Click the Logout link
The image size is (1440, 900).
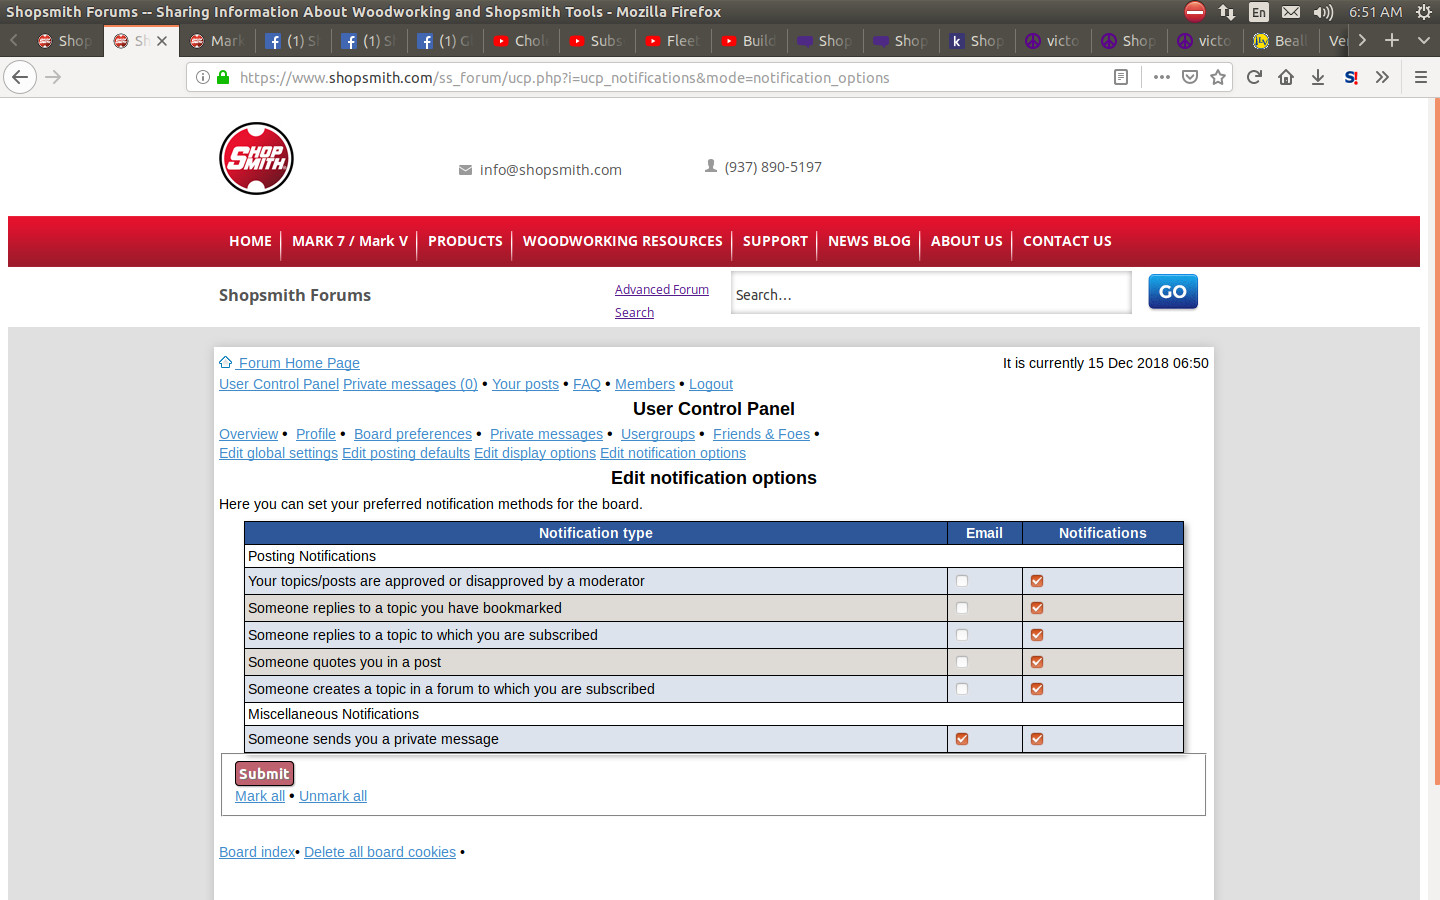(711, 384)
